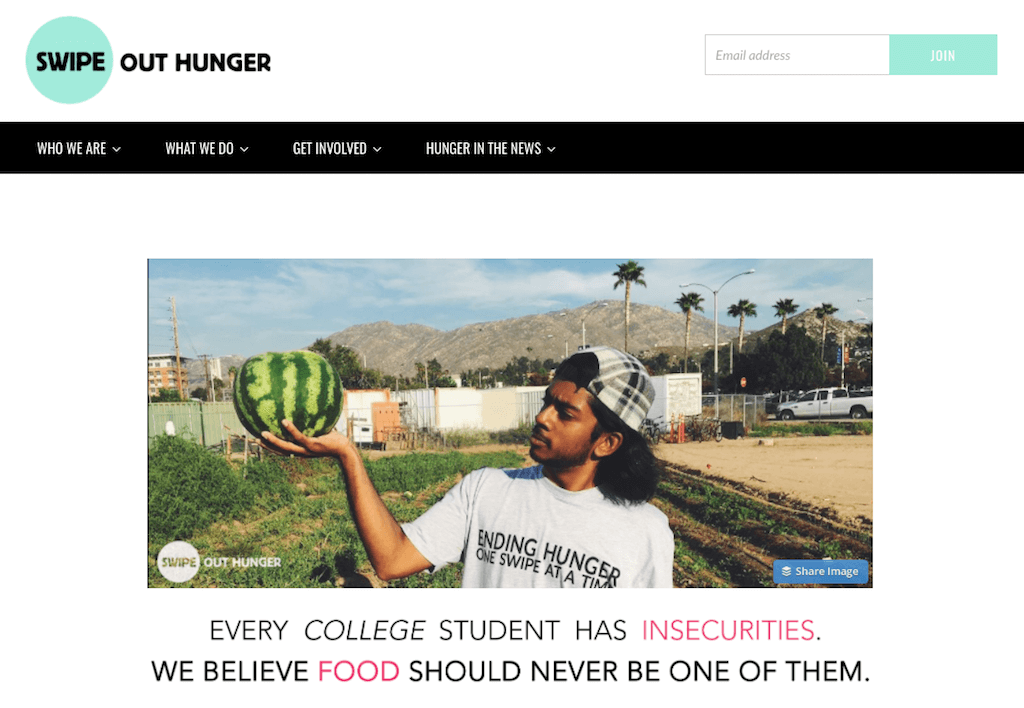This screenshot has height=708, width=1024.
Task: Click the pink FOOD word in tagline
Action: click(359, 671)
